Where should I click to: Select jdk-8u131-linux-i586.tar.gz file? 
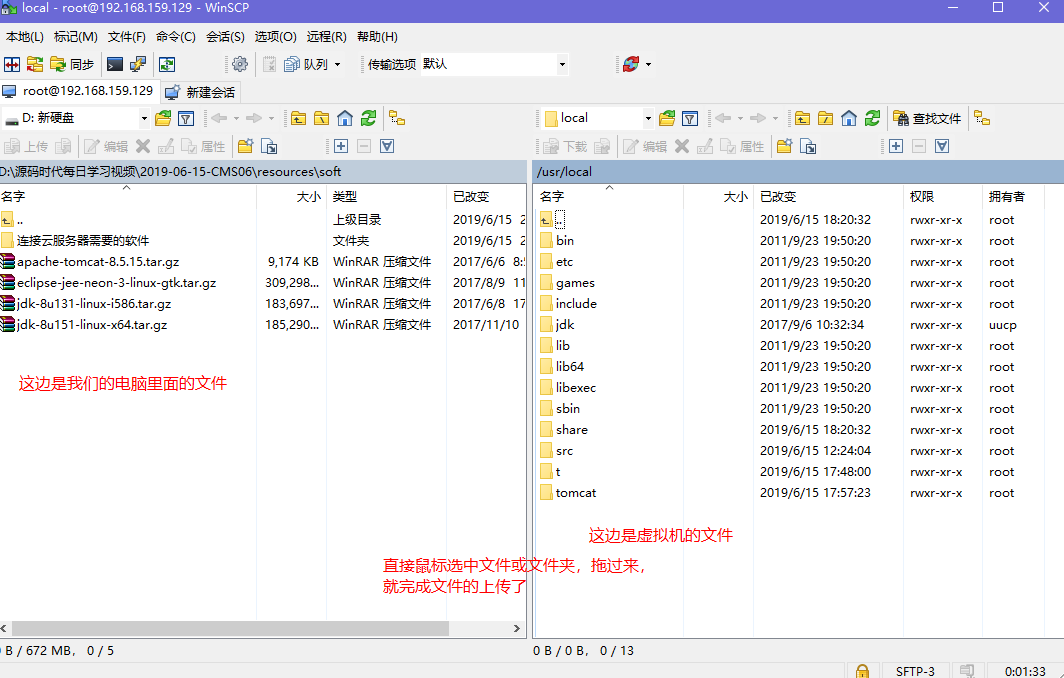point(94,304)
